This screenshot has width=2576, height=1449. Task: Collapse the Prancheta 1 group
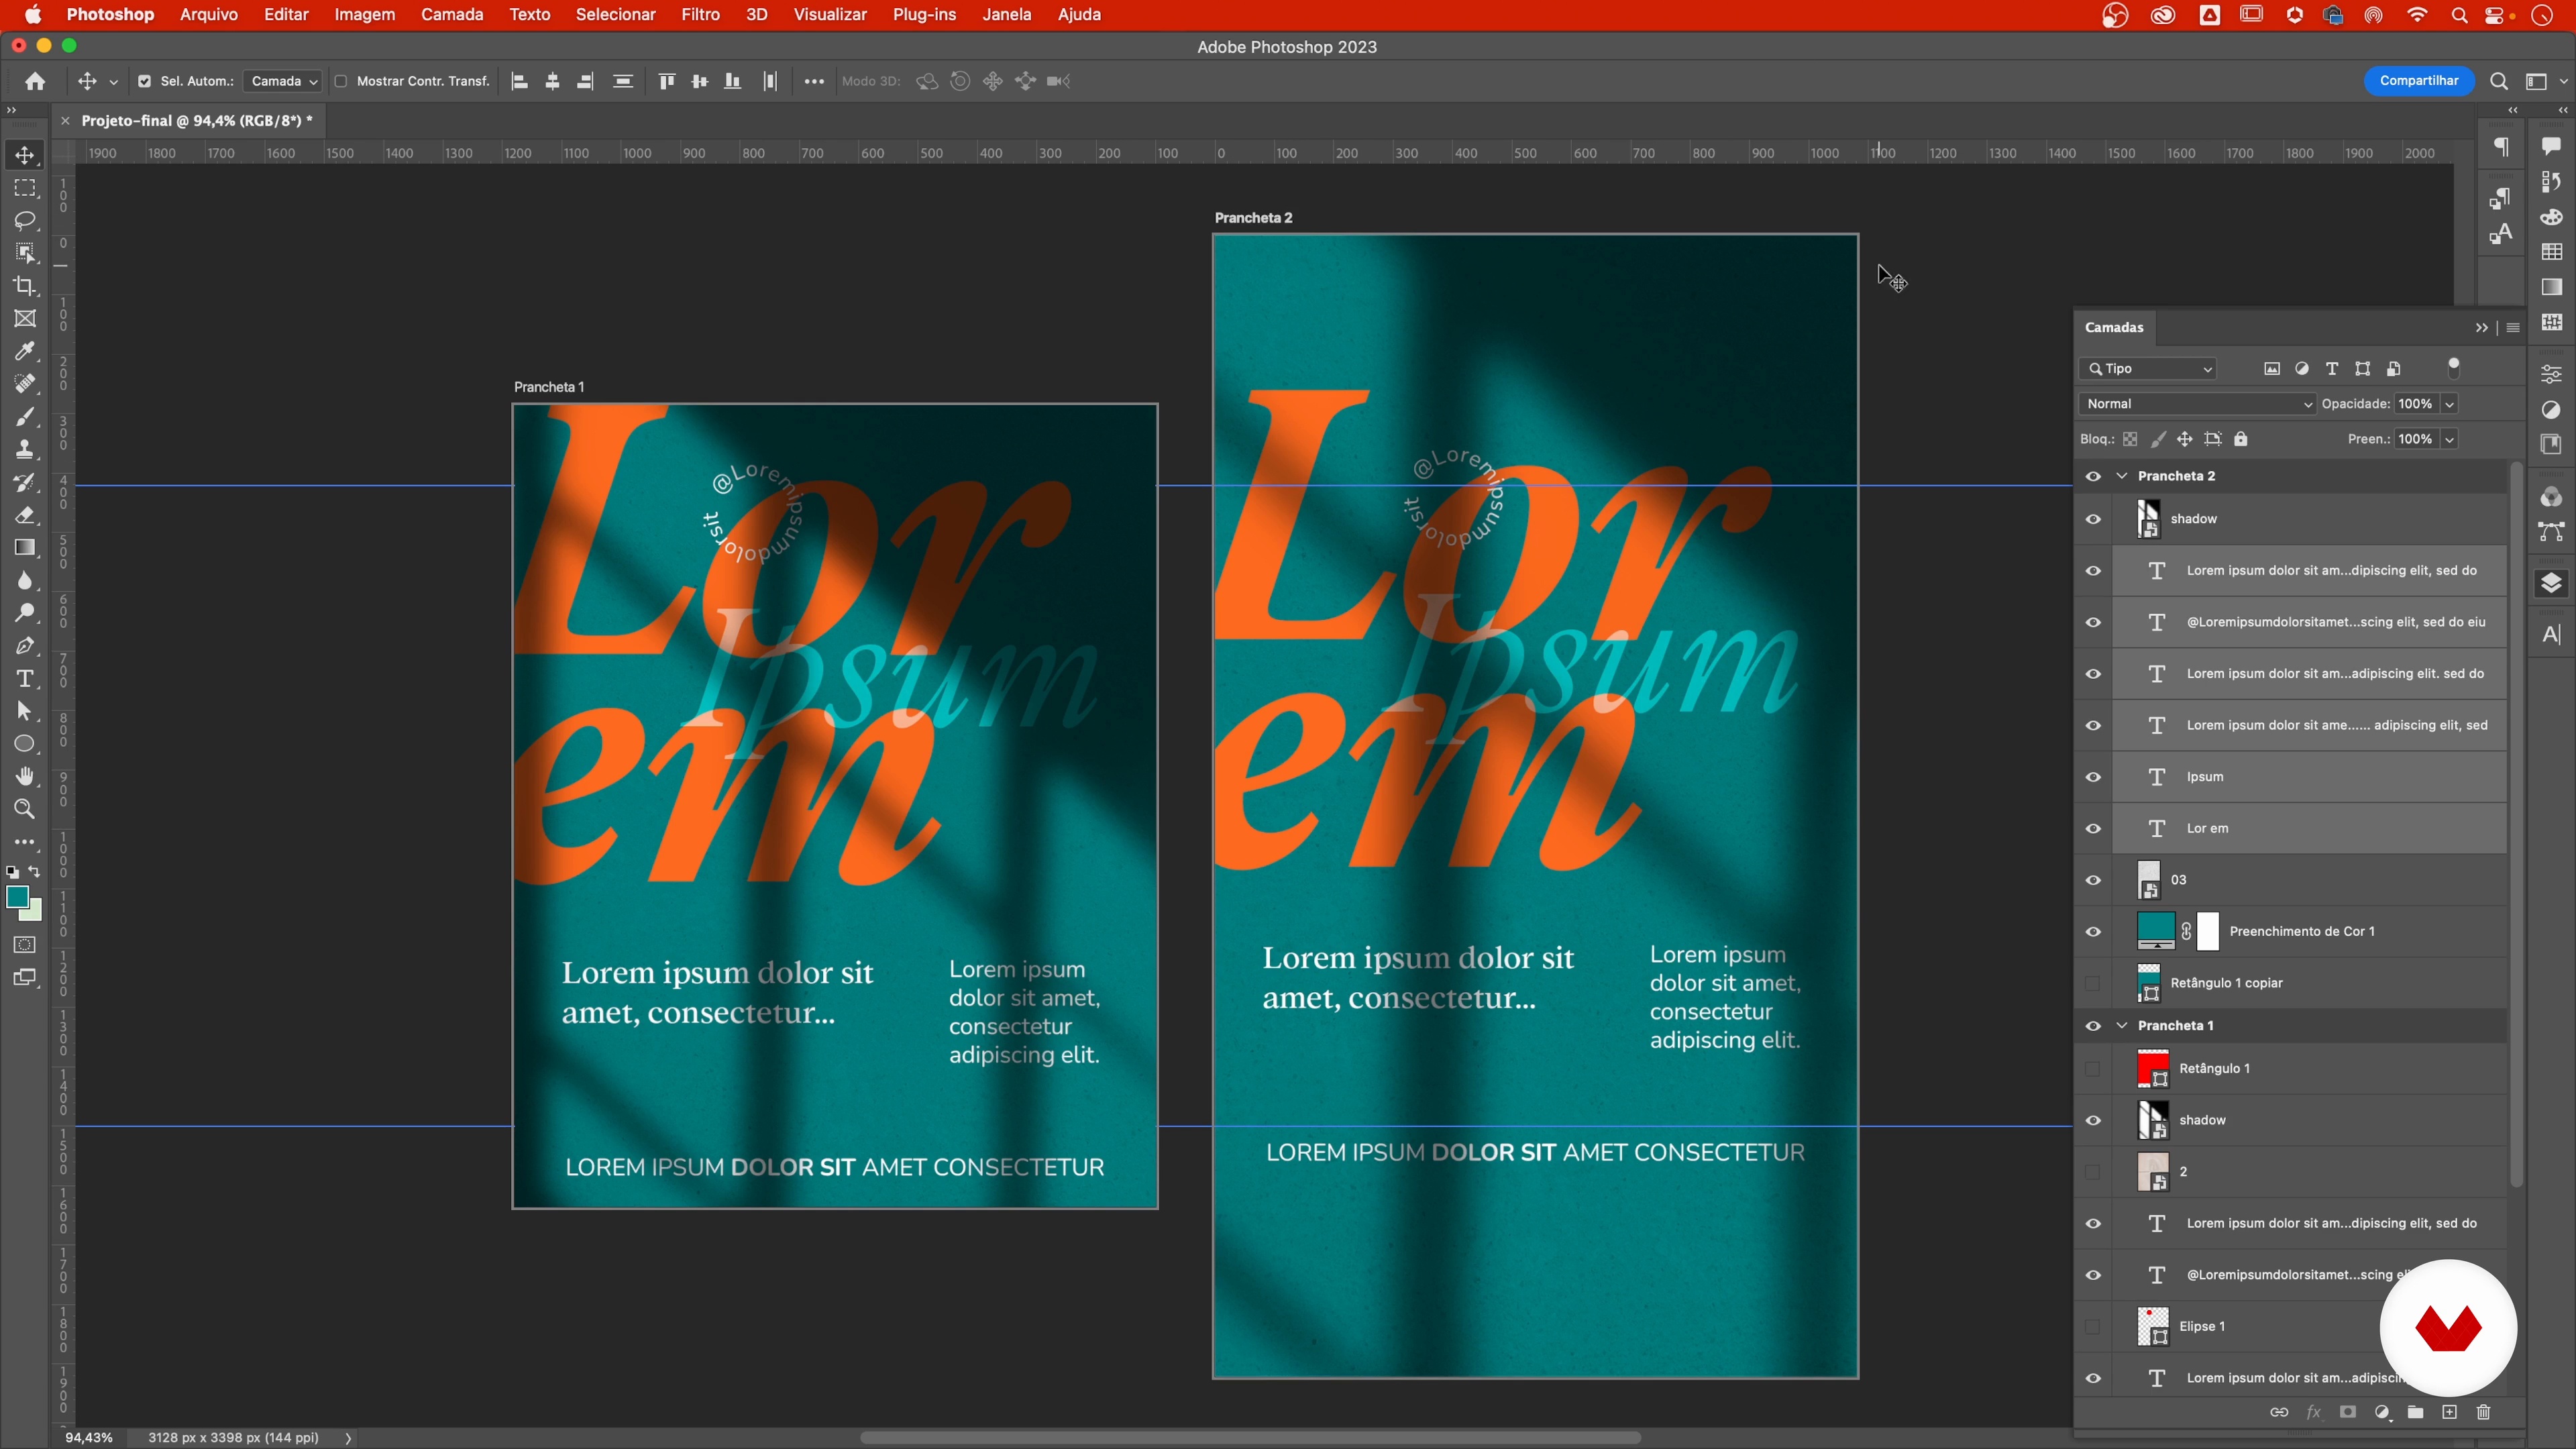[2122, 1026]
